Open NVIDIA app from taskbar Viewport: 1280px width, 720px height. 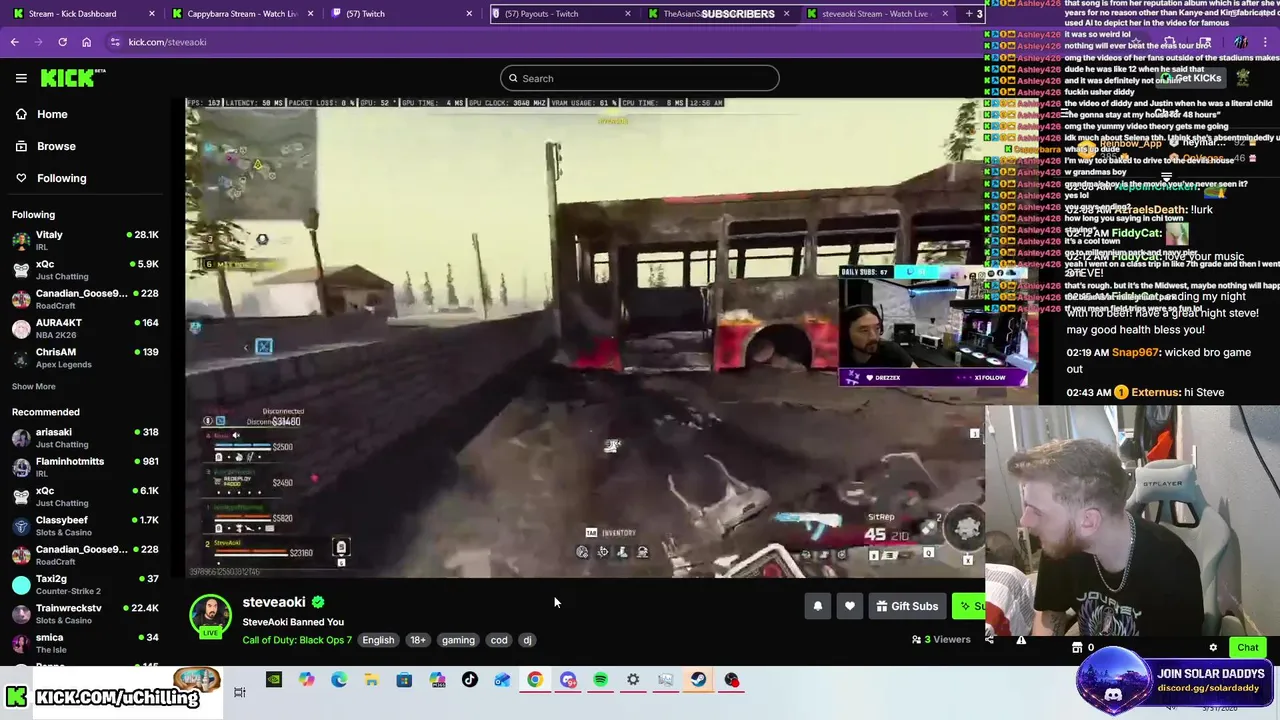[274, 680]
